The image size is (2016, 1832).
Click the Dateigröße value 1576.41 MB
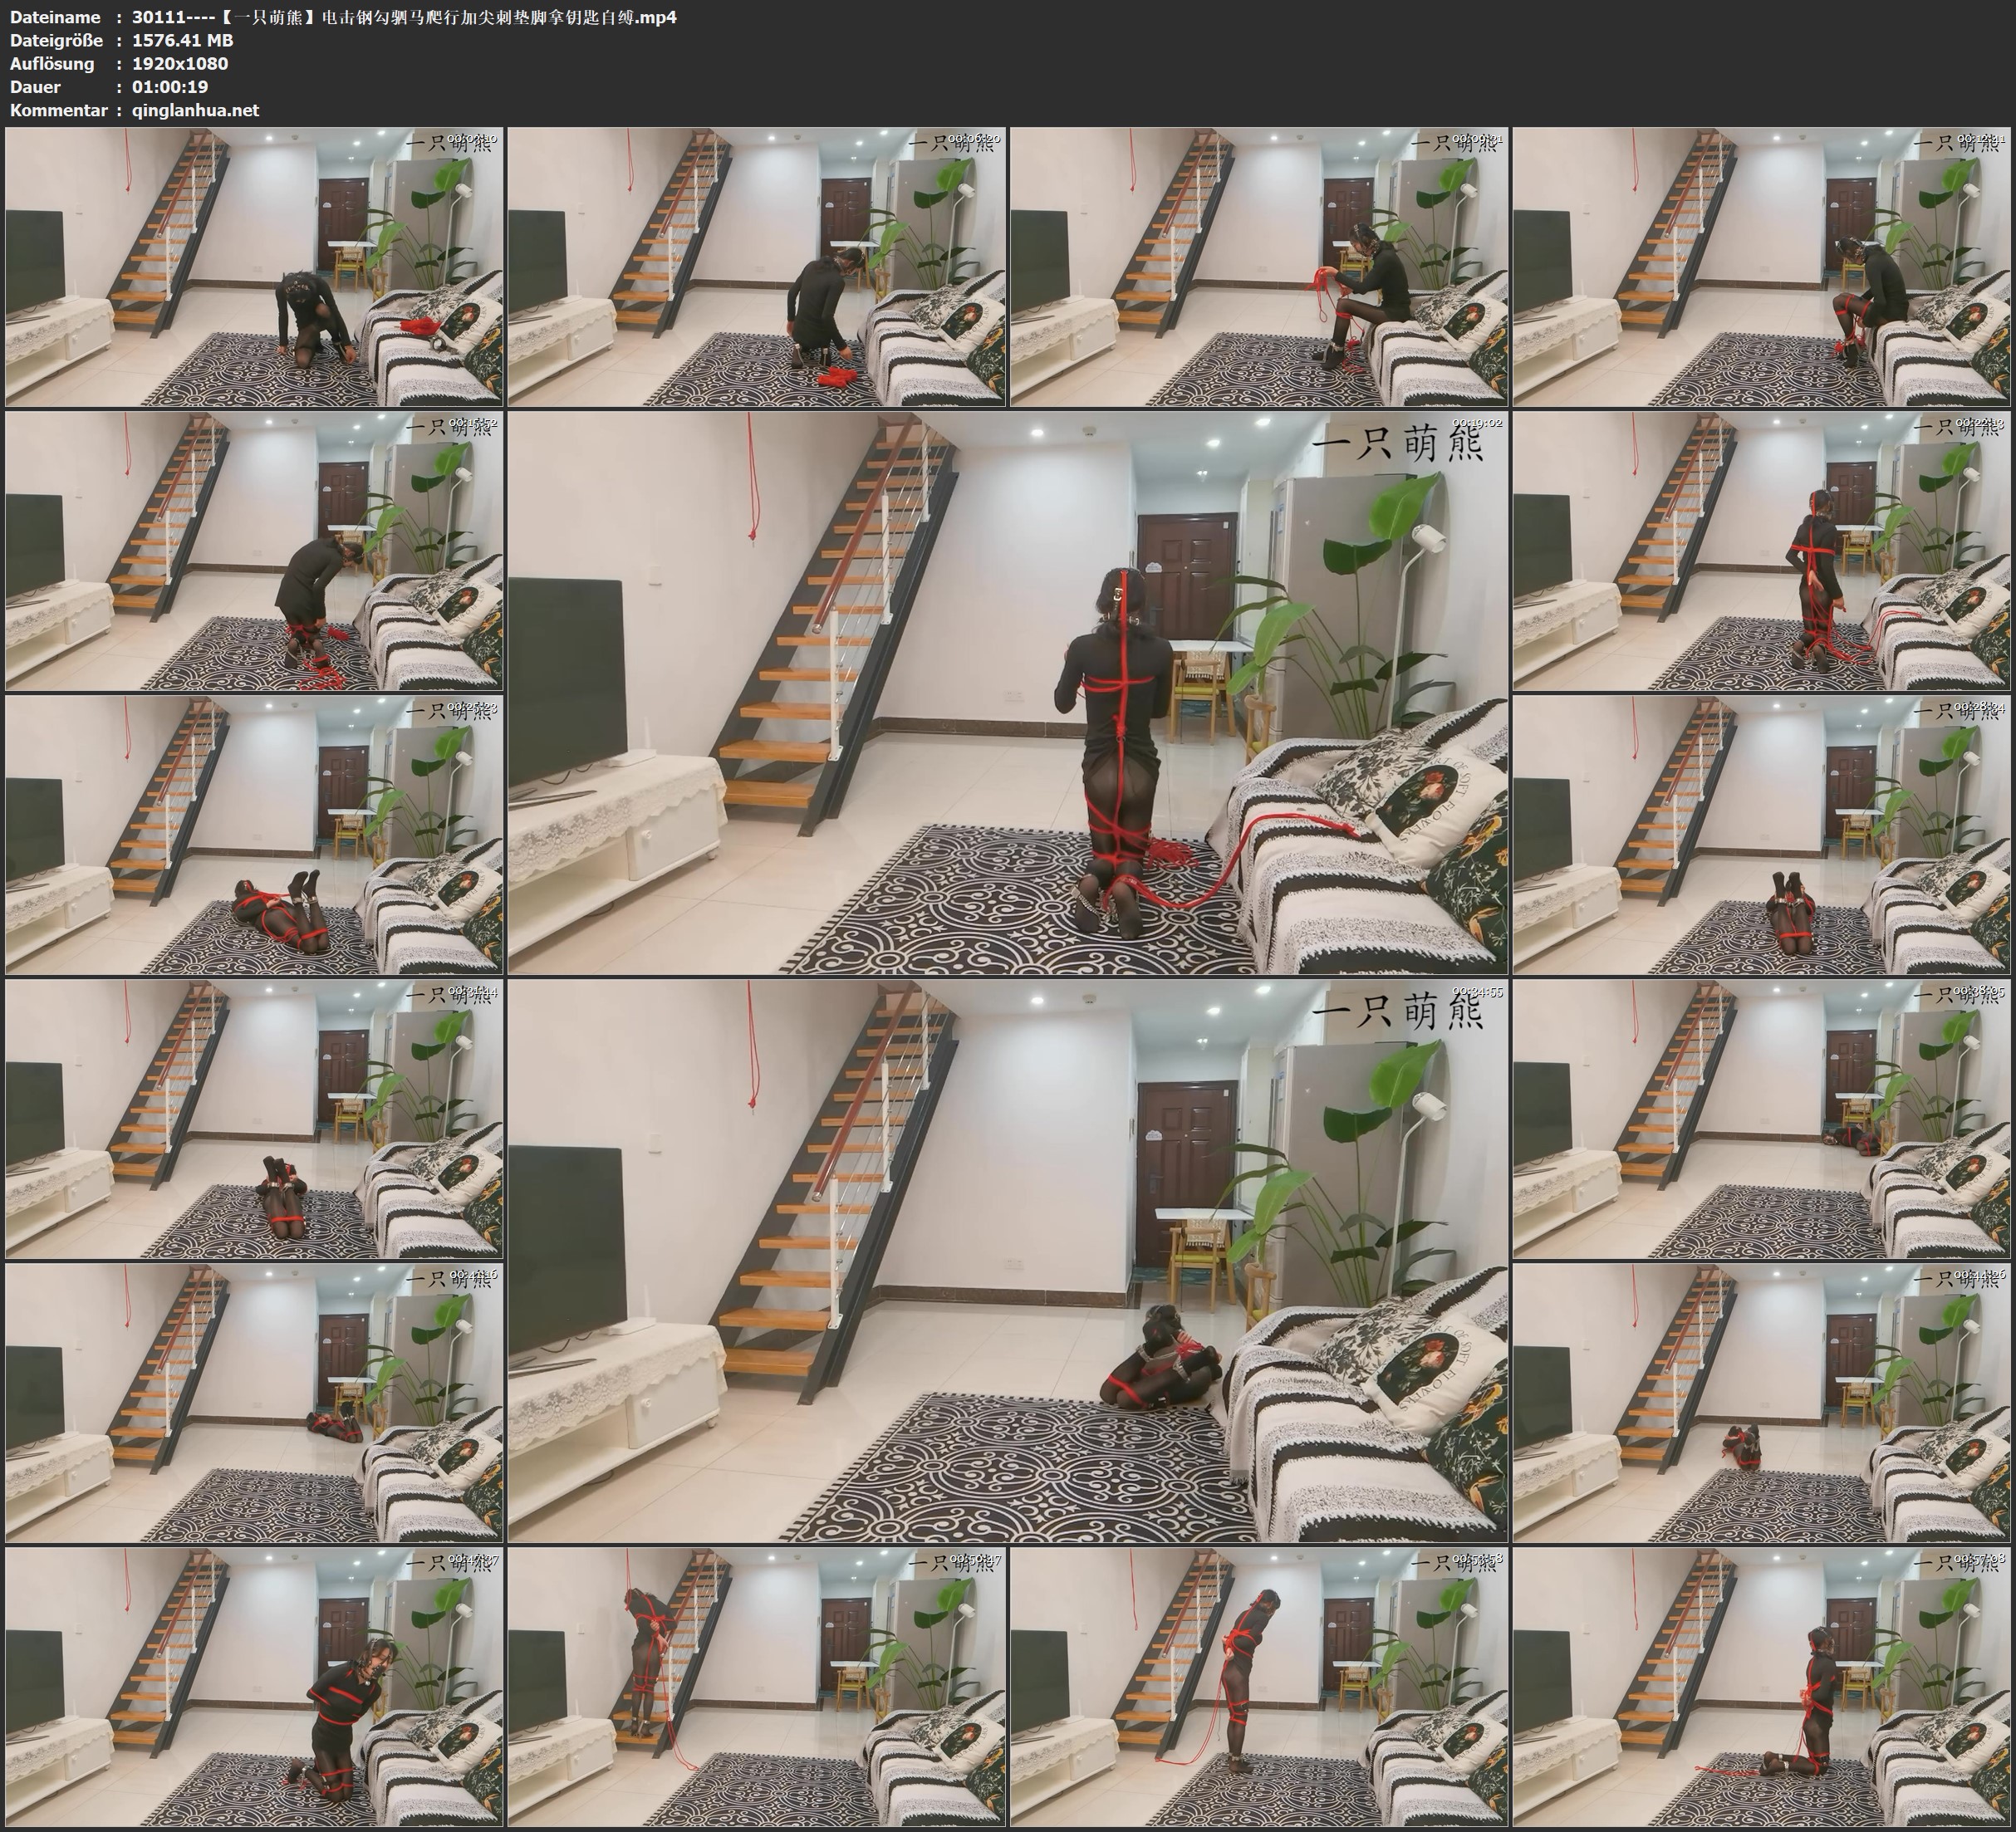(182, 41)
